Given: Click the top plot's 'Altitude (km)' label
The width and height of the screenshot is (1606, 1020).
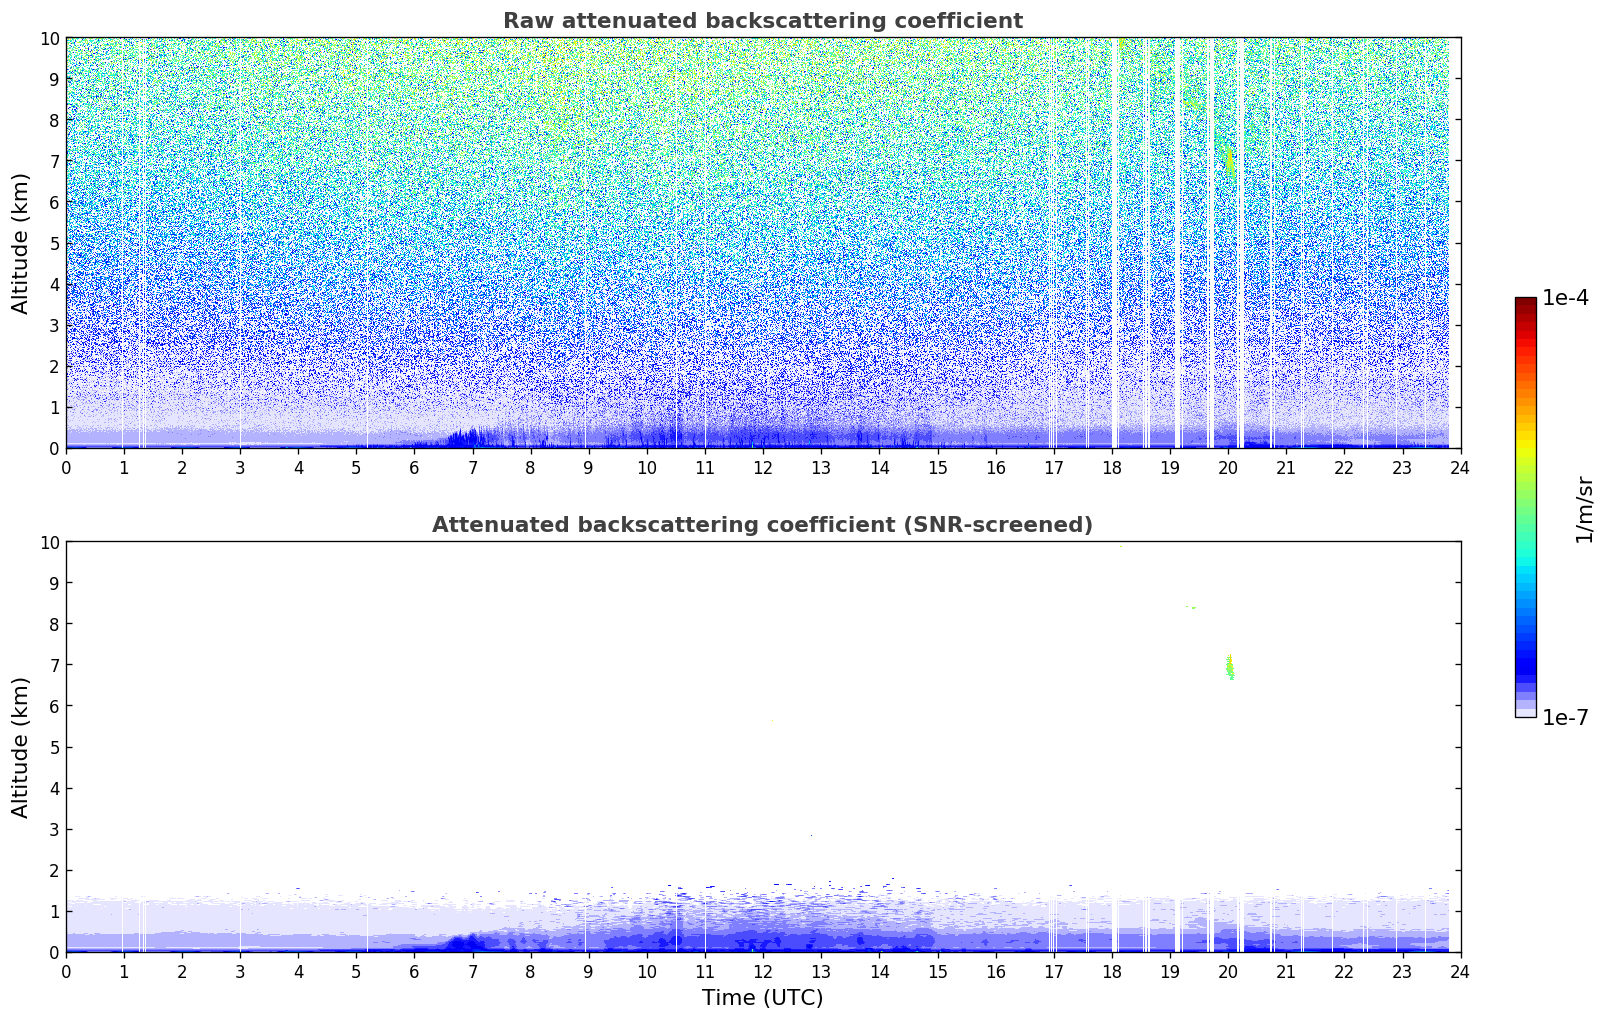Looking at the screenshot, I should click(x=21, y=243).
